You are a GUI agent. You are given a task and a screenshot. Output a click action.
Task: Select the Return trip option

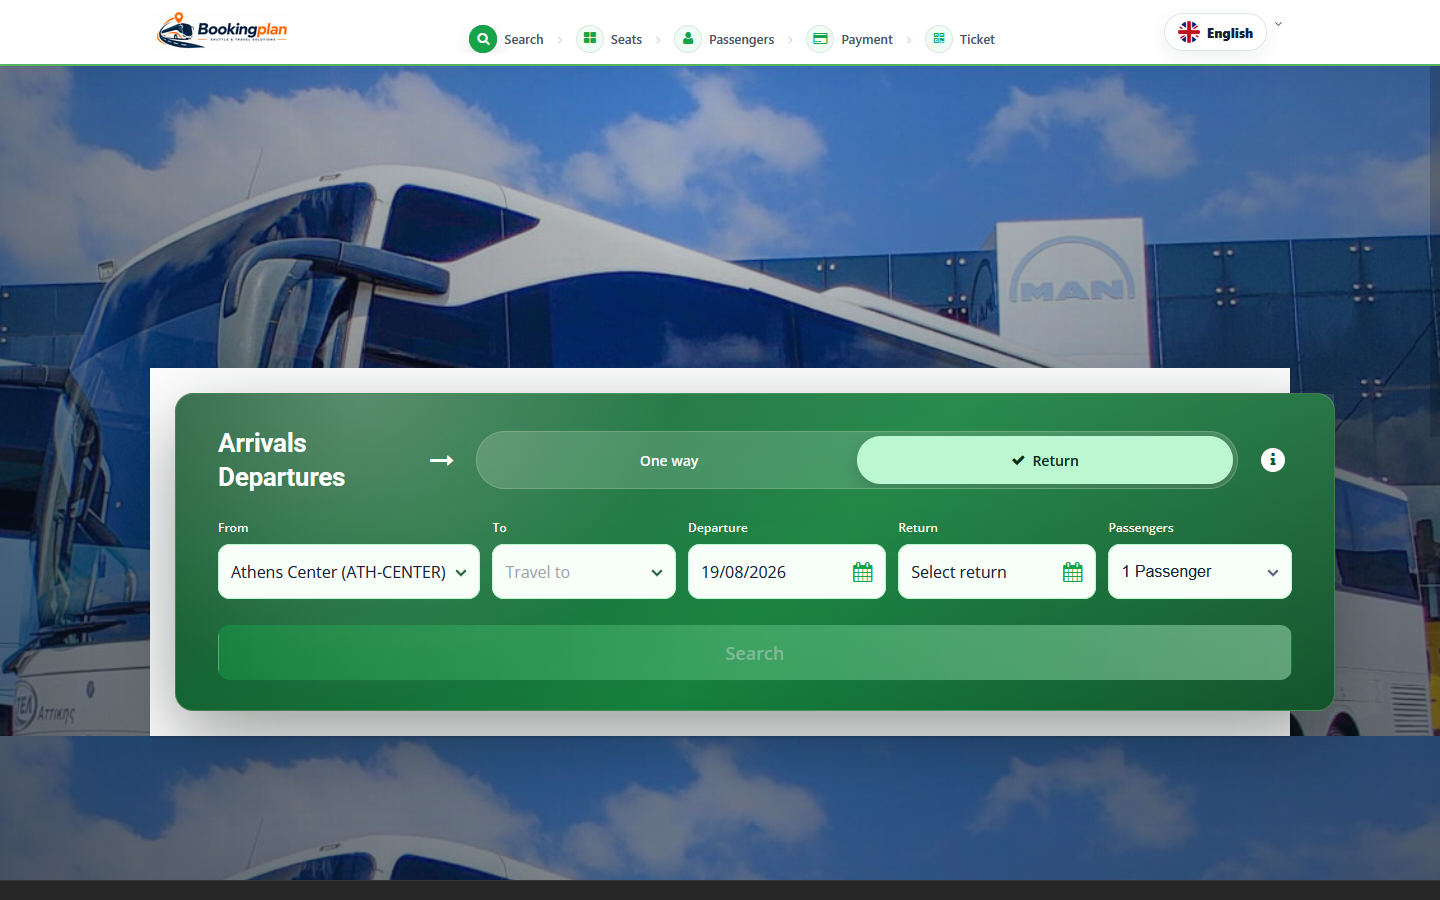[x=1045, y=460]
